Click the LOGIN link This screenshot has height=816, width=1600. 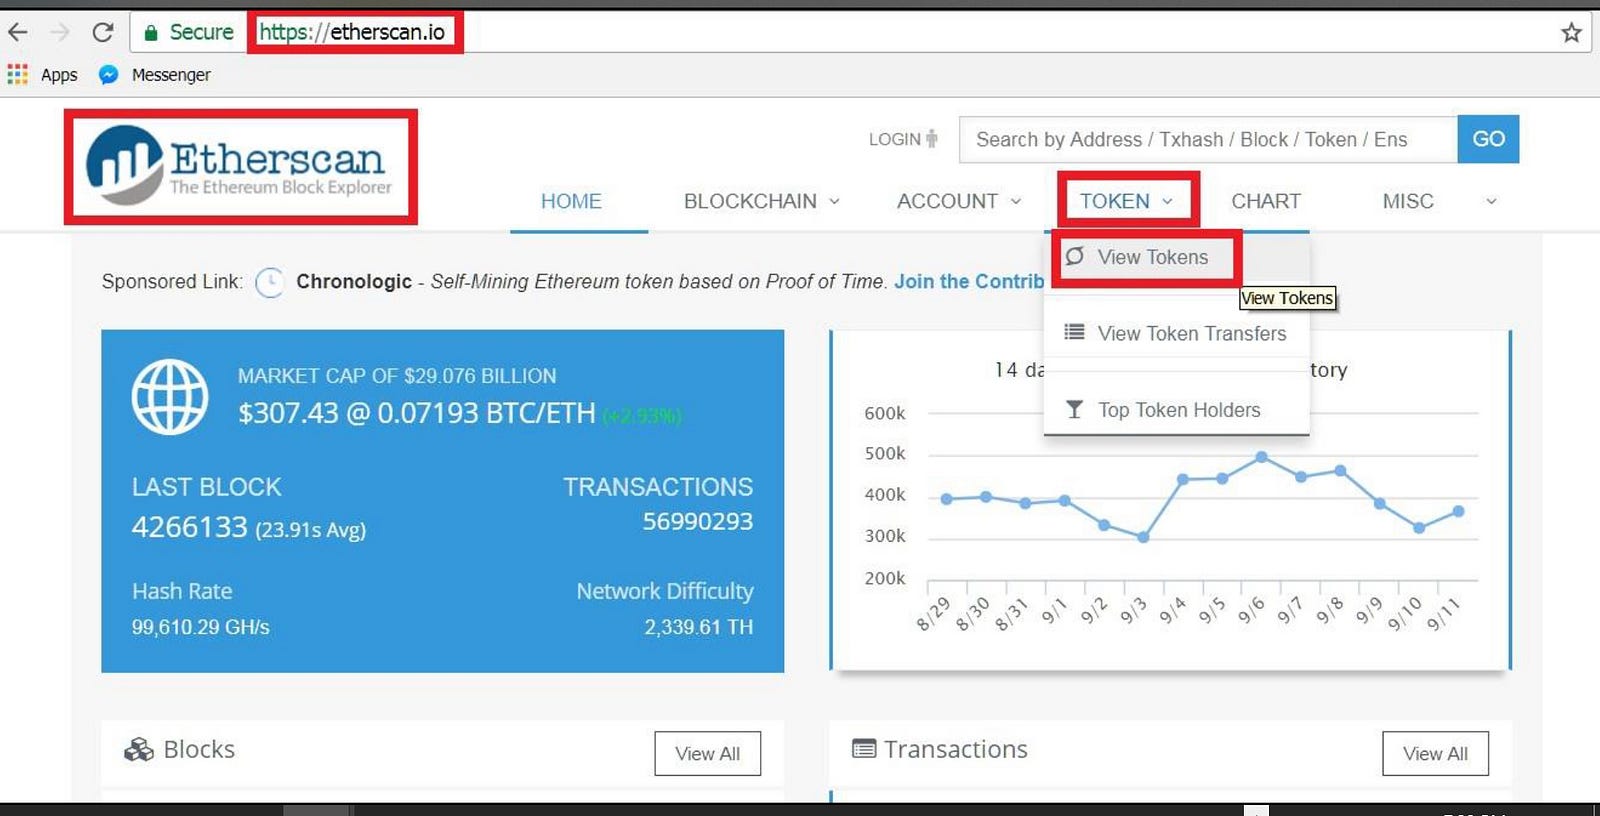pos(894,139)
